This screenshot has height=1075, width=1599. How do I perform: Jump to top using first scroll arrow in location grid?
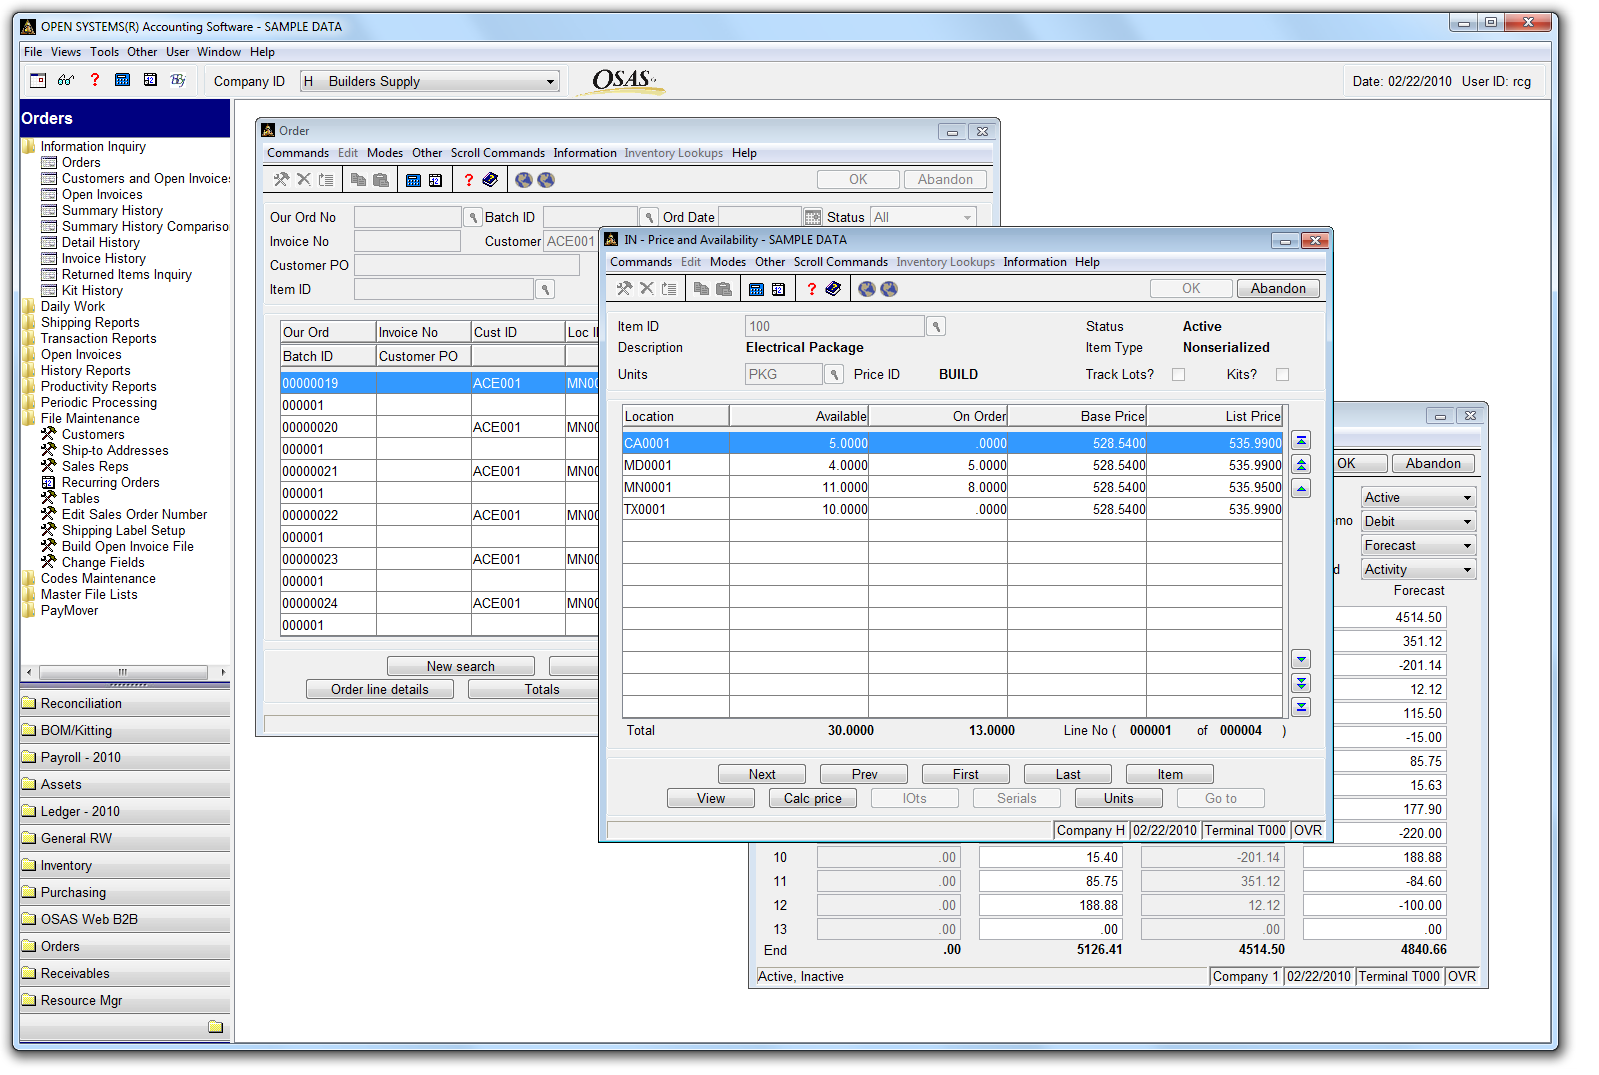pos(1301,440)
